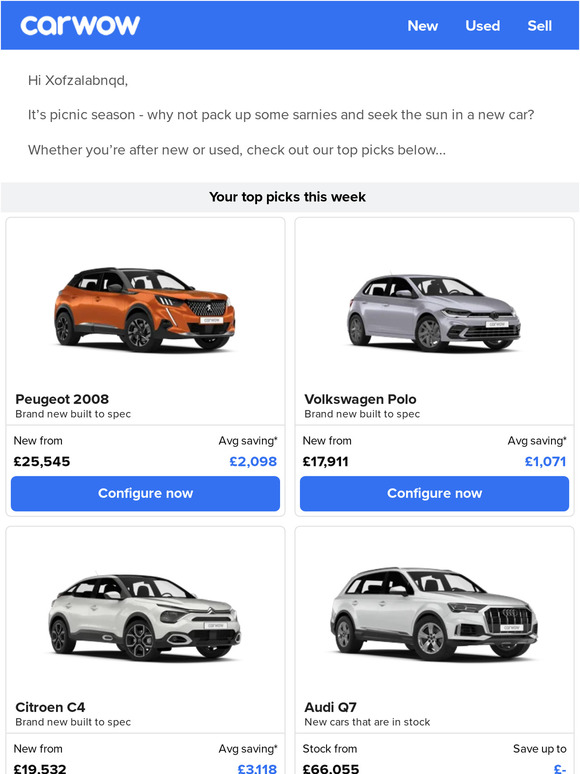Viewport: 580px width, 774px height.
Task: Click the £1,071 average saving amount
Action: pos(545,462)
